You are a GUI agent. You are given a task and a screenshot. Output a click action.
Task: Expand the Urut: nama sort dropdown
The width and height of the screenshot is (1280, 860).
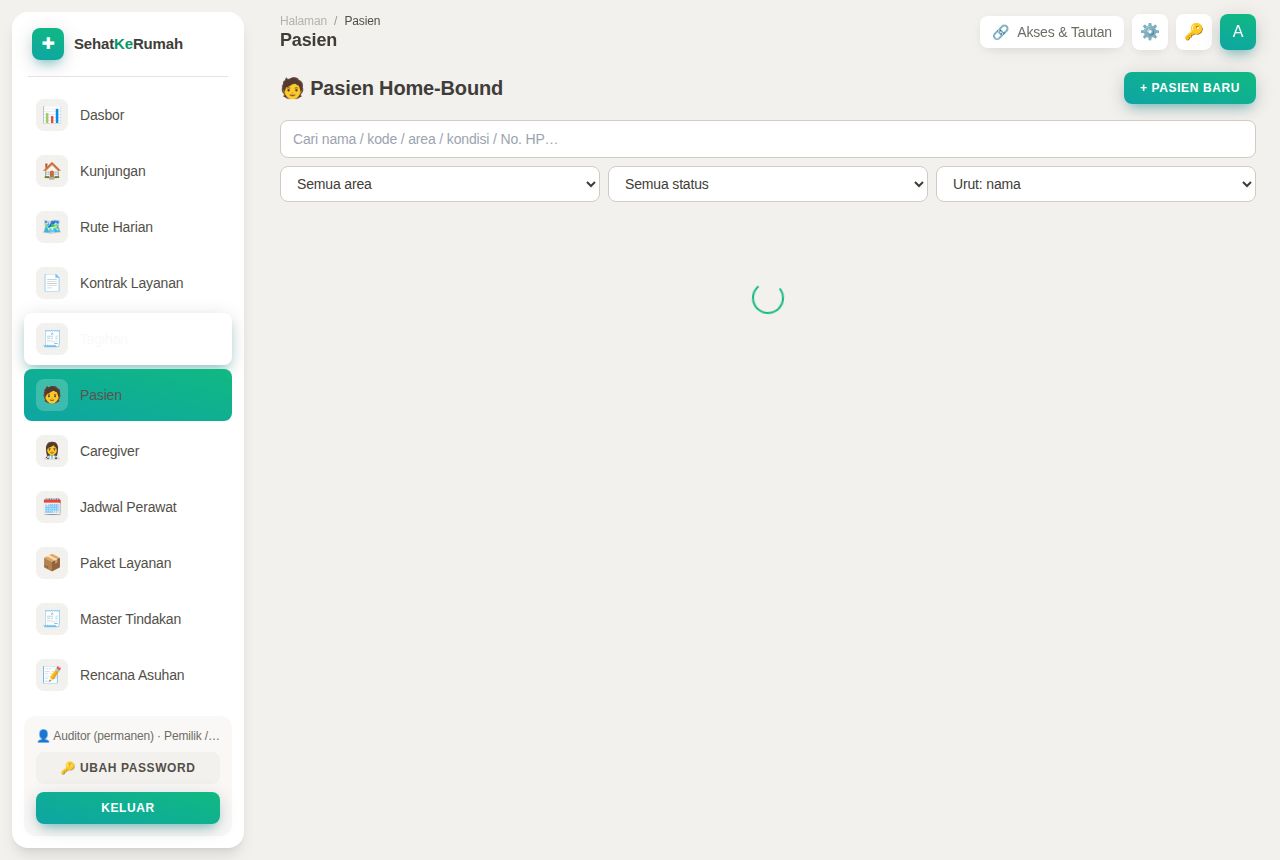tap(1096, 184)
